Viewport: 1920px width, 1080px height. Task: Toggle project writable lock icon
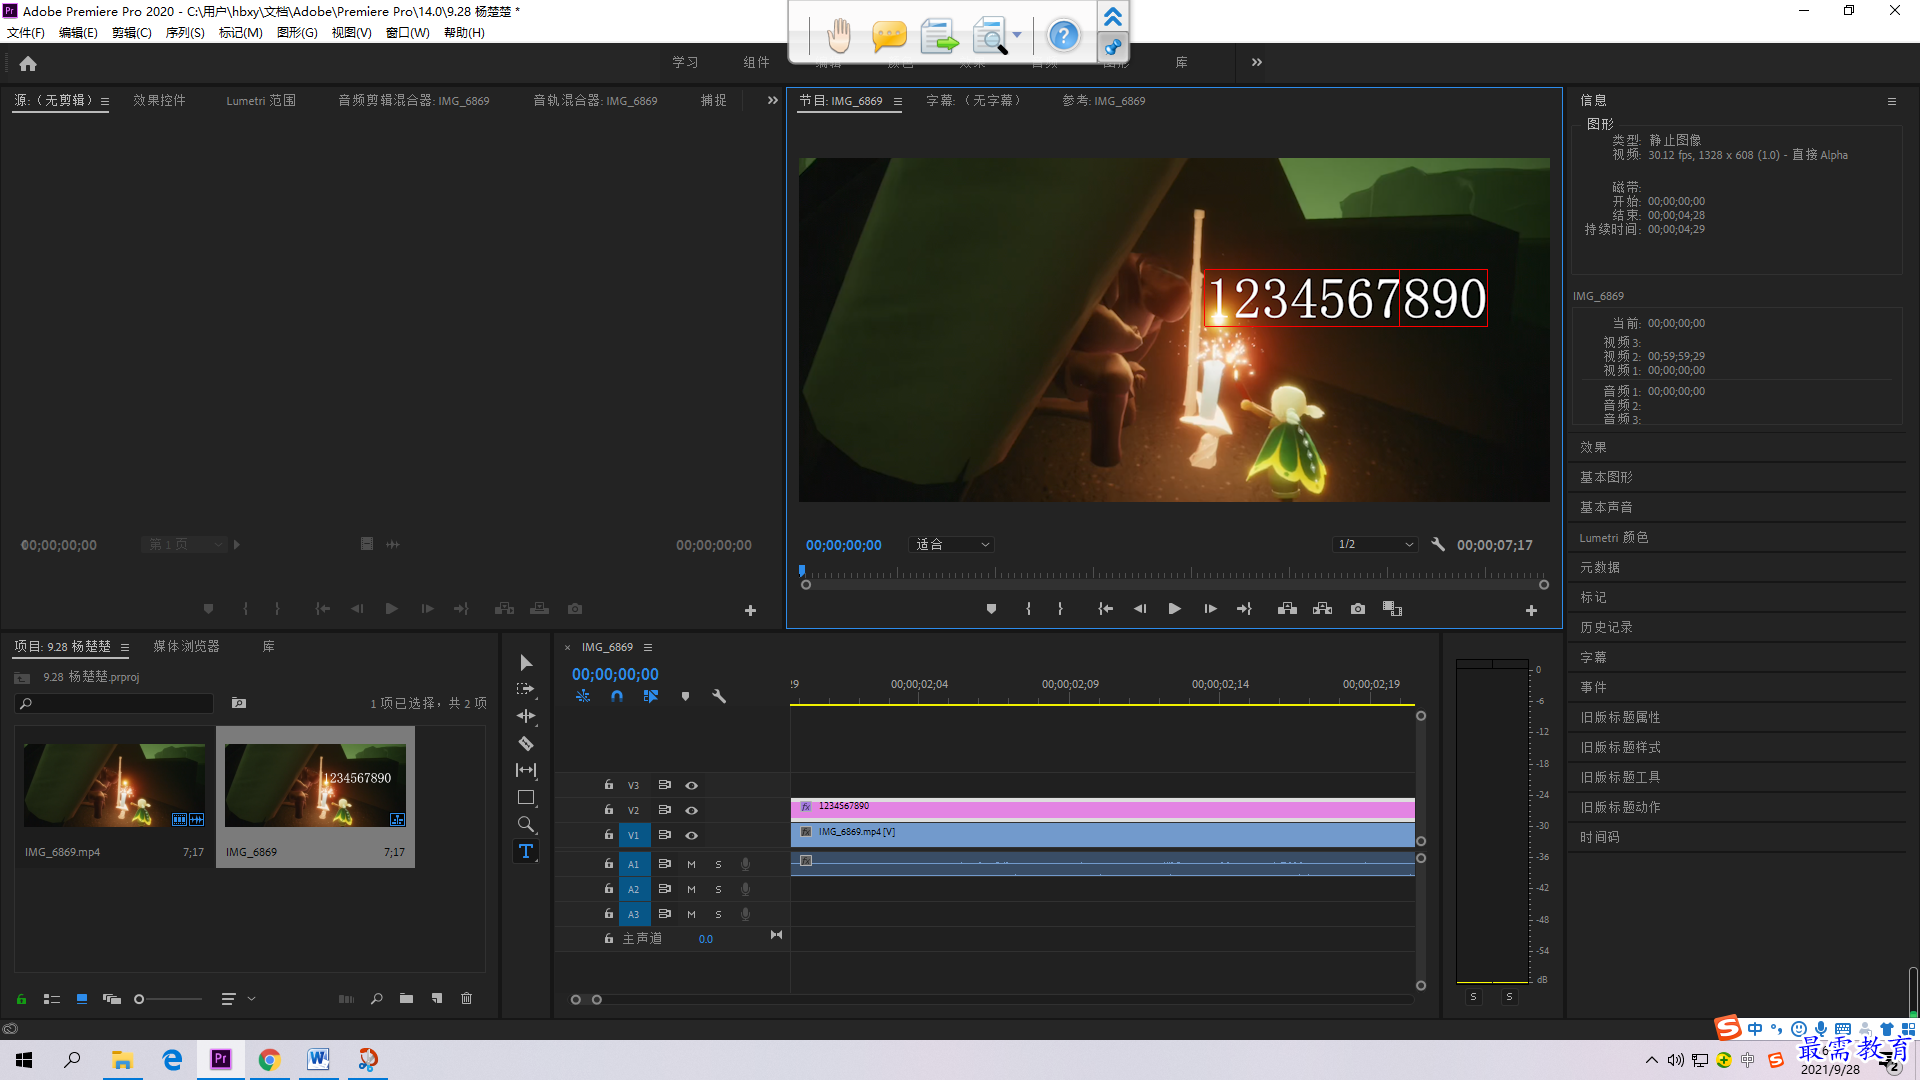(21, 999)
